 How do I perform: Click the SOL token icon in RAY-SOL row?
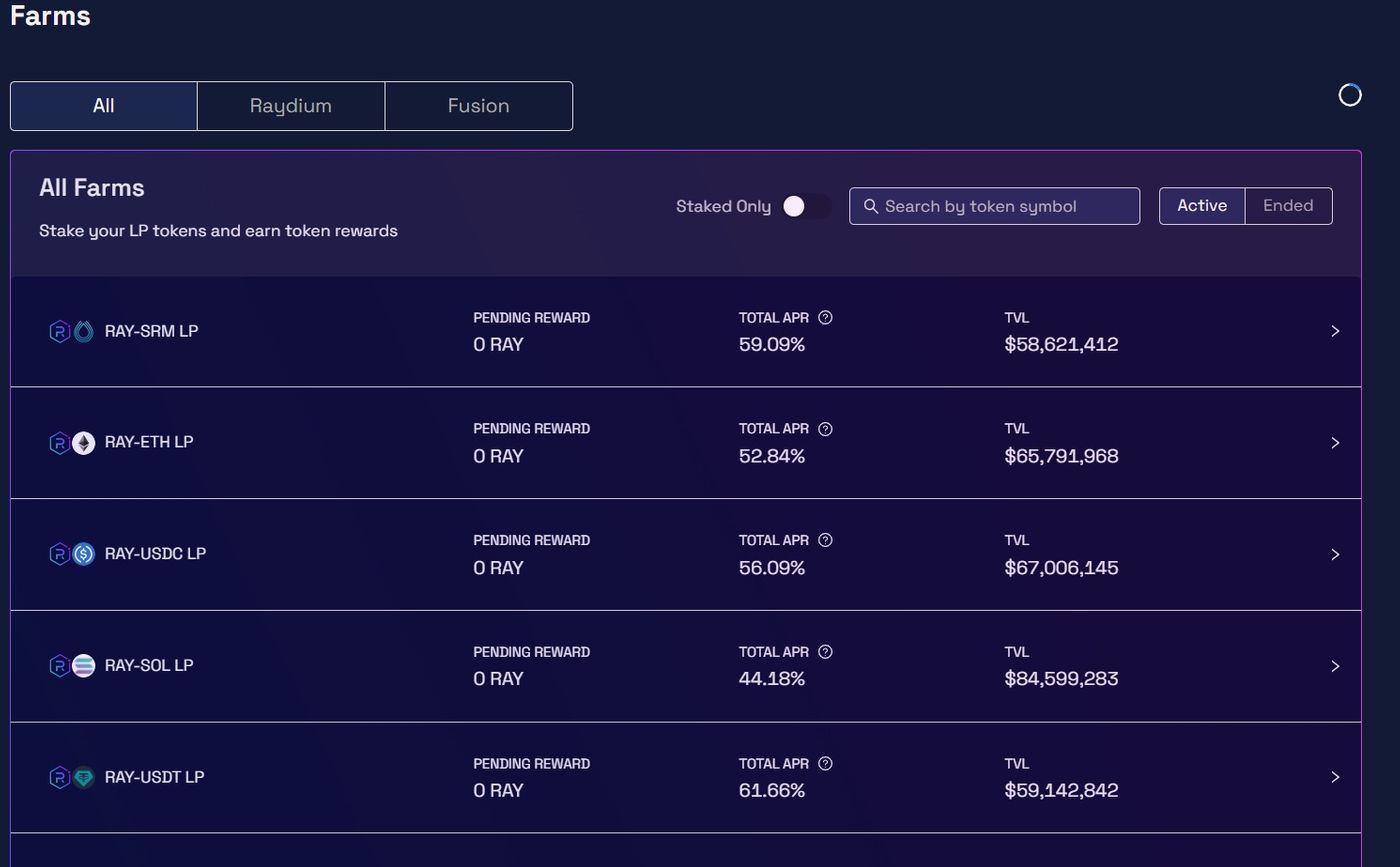coord(84,666)
